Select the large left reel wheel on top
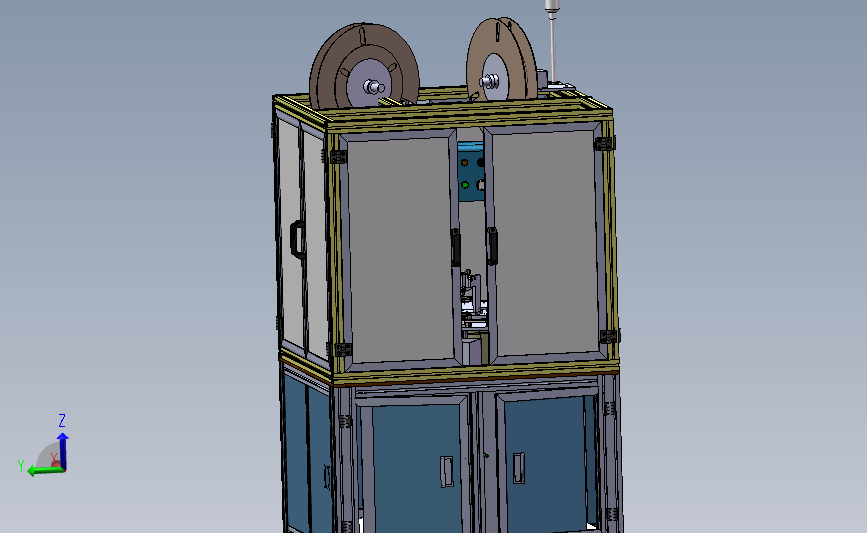This screenshot has height=533, width=867. 363,66
